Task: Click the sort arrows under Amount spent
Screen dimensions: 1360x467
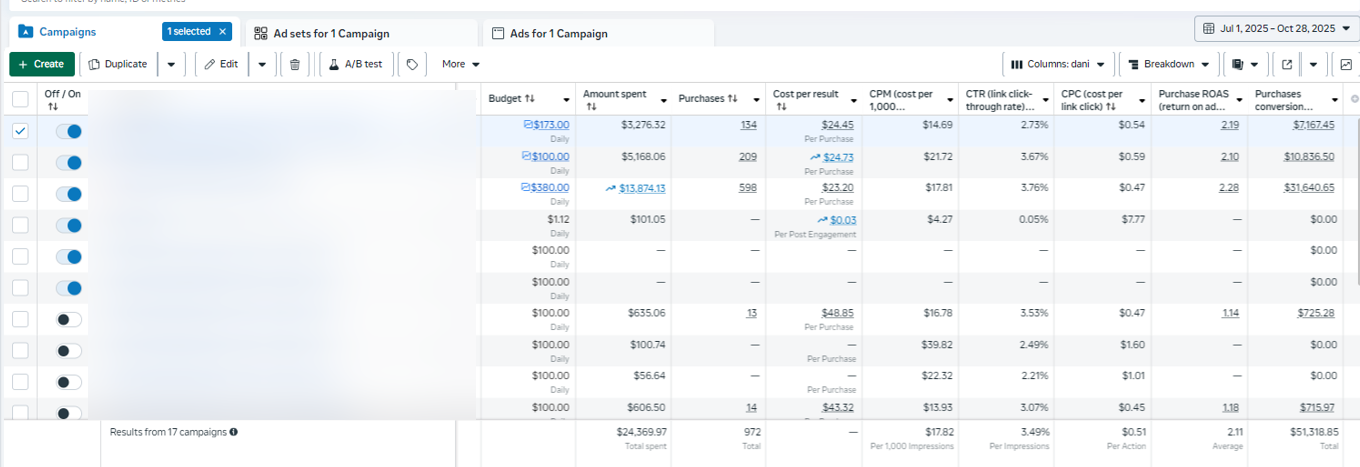Action: (x=591, y=106)
